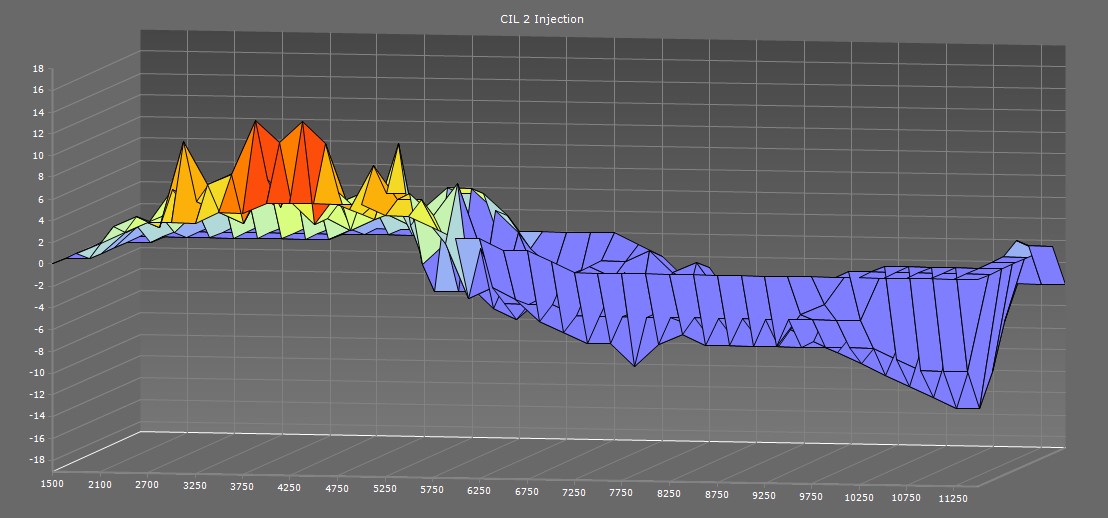The width and height of the screenshot is (1108, 518).
Task: Click the x-axis label 2100
Action: tap(100, 484)
